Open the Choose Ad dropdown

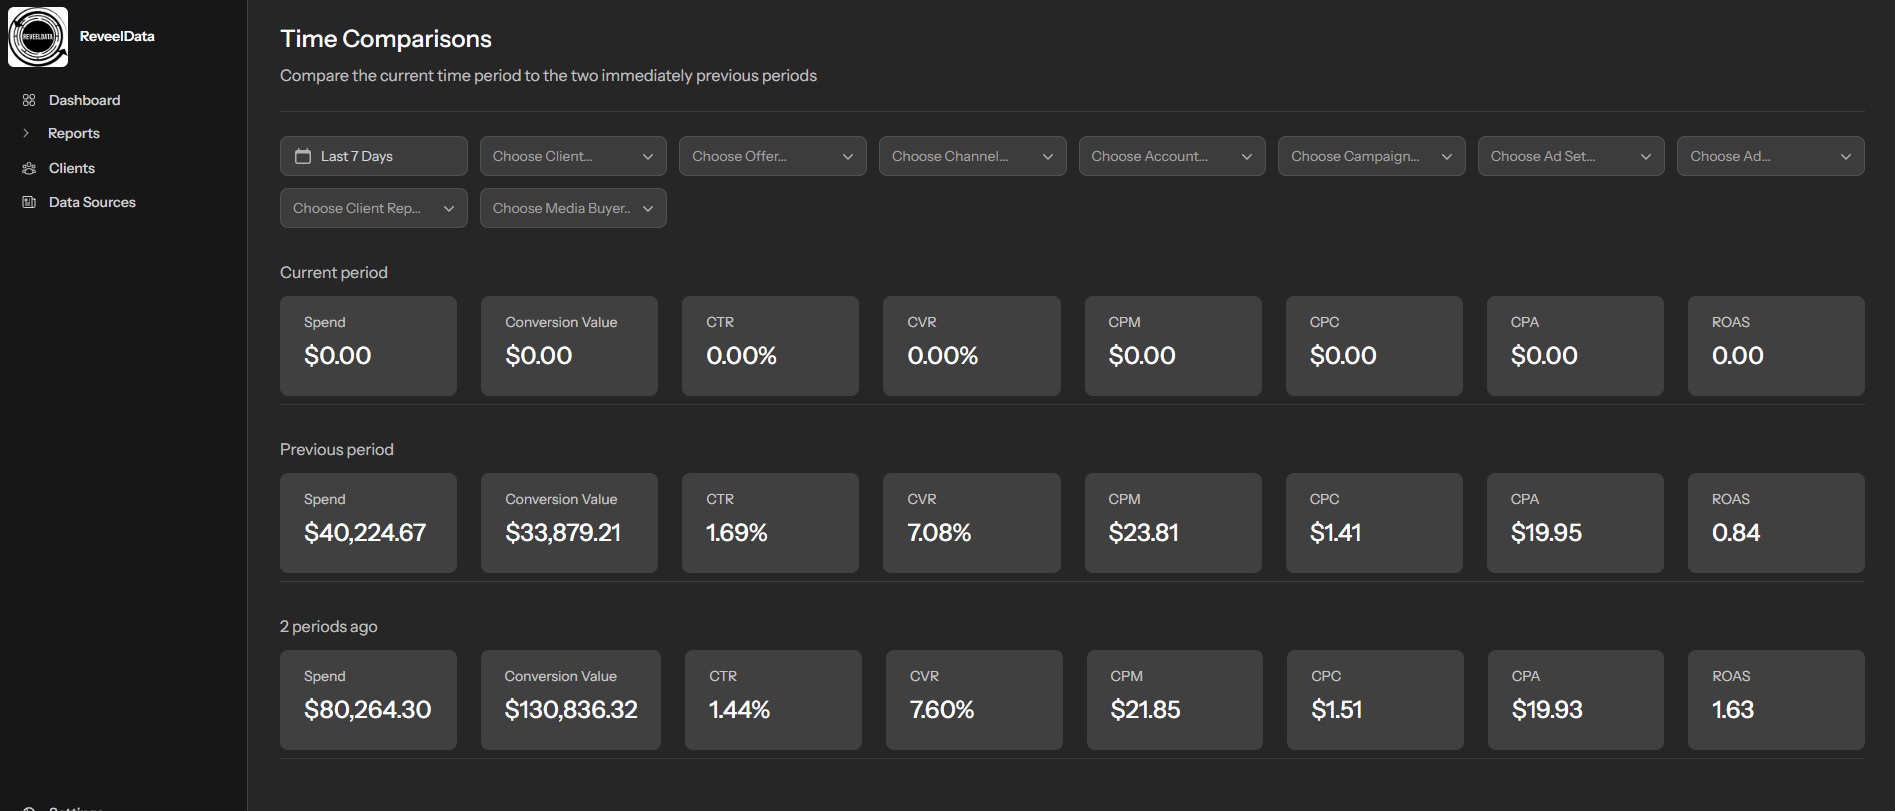point(1771,156)
